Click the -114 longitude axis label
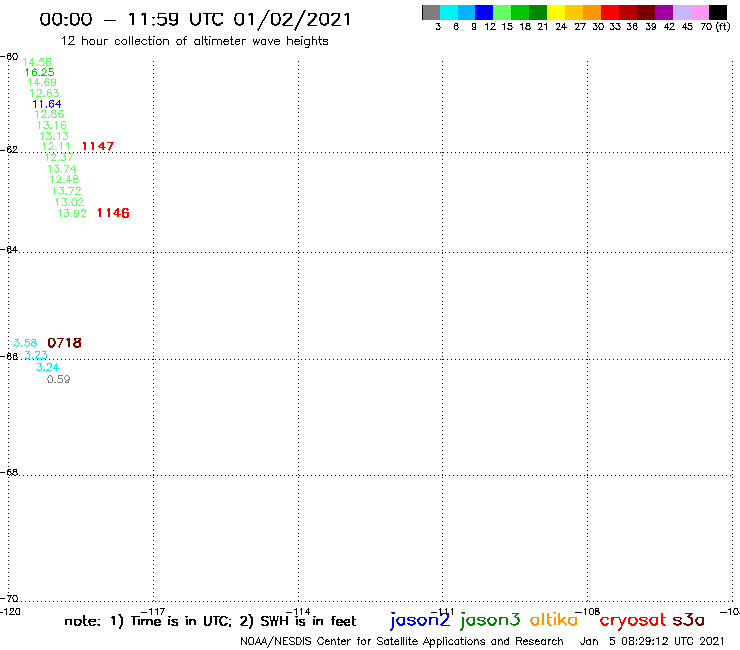The height and width of the screenshot is (650, 740). click(298, 612)
